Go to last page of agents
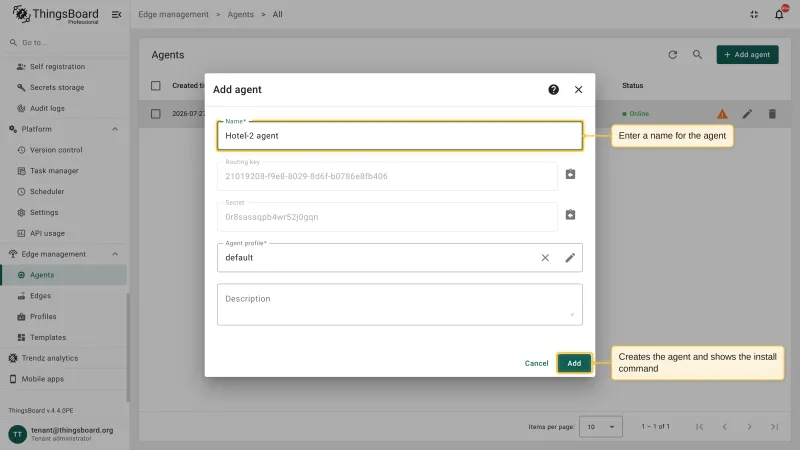800x450 pixels. point(774,427)
